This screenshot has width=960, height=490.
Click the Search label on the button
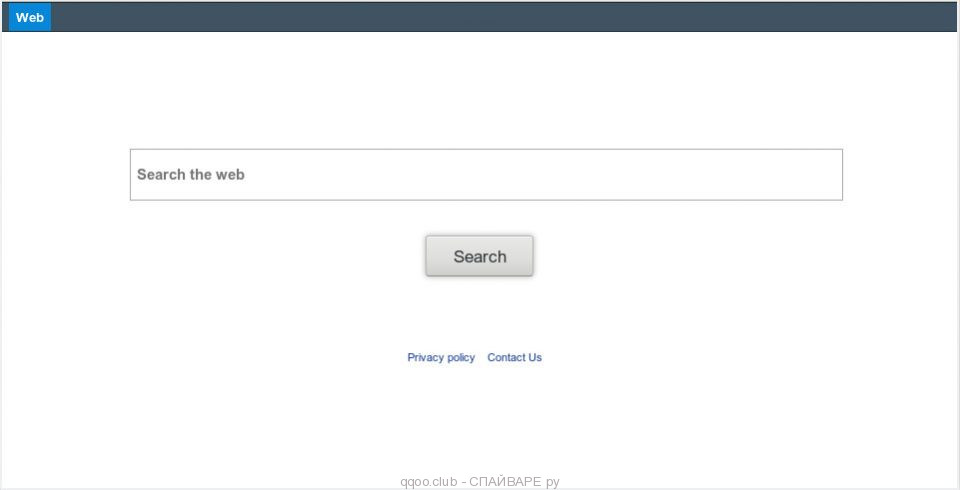tap(479, 256)
